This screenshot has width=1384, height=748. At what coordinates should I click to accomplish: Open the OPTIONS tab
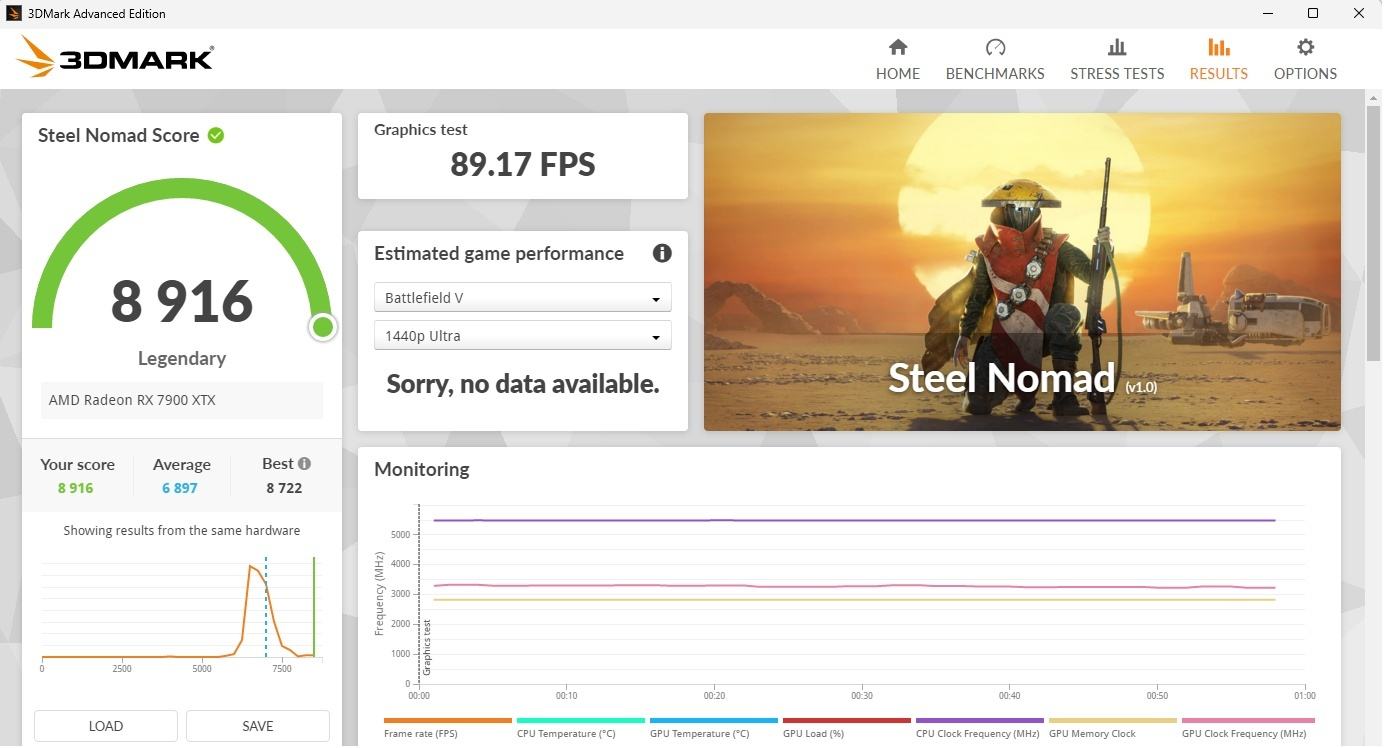tap(1305, 60)
